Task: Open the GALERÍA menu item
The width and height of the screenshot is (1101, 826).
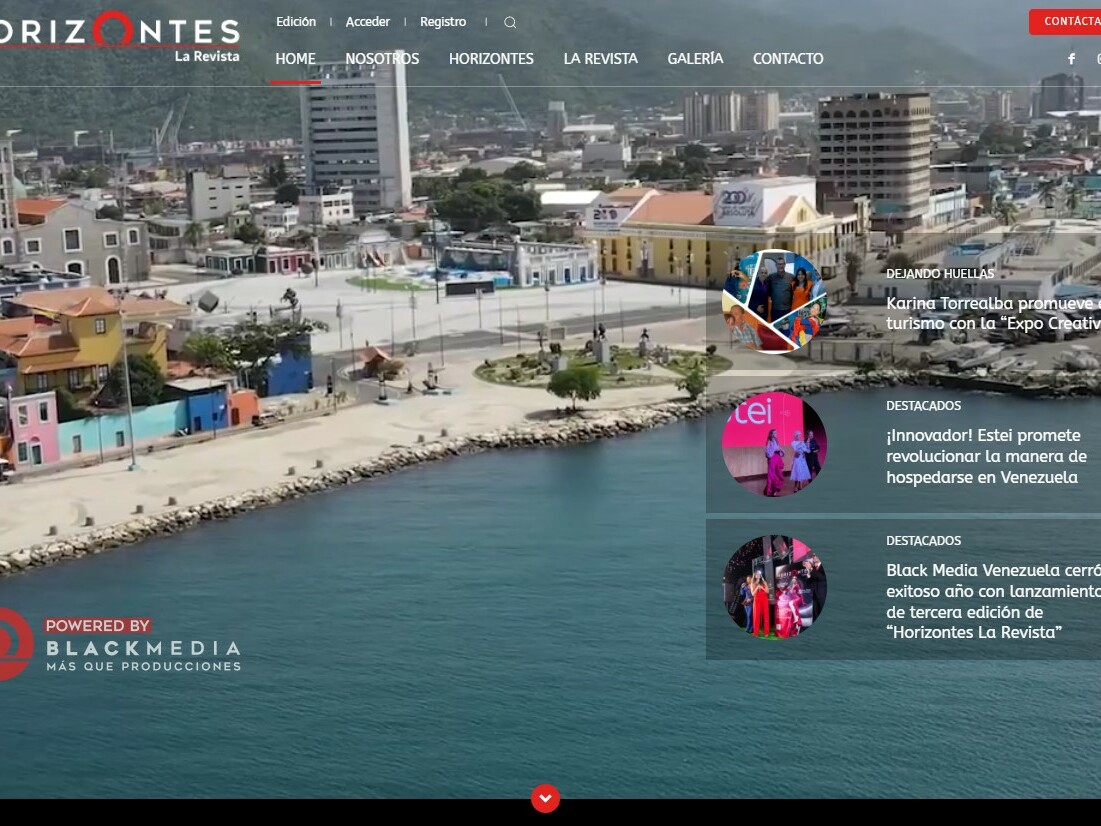Action: click(695, 59)
